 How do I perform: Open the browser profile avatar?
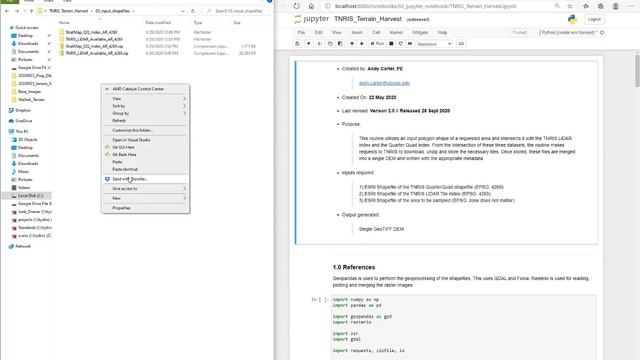(x=616, y=6)
